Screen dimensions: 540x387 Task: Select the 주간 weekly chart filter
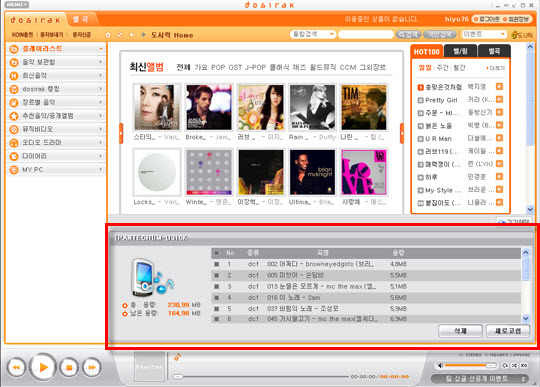tap(442, 68)
